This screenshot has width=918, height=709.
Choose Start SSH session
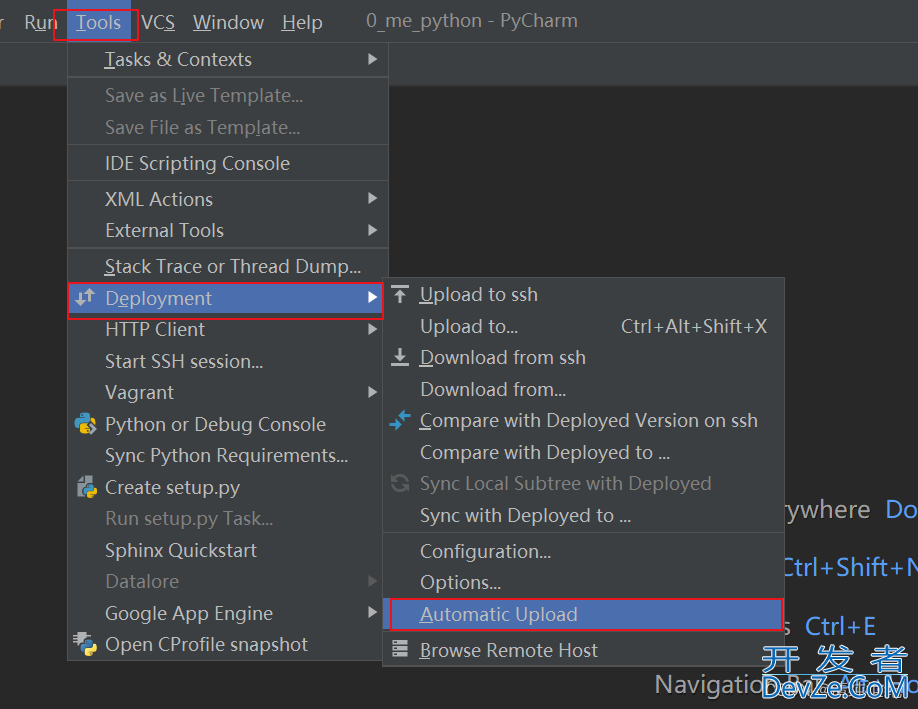[x=226, y=361]
